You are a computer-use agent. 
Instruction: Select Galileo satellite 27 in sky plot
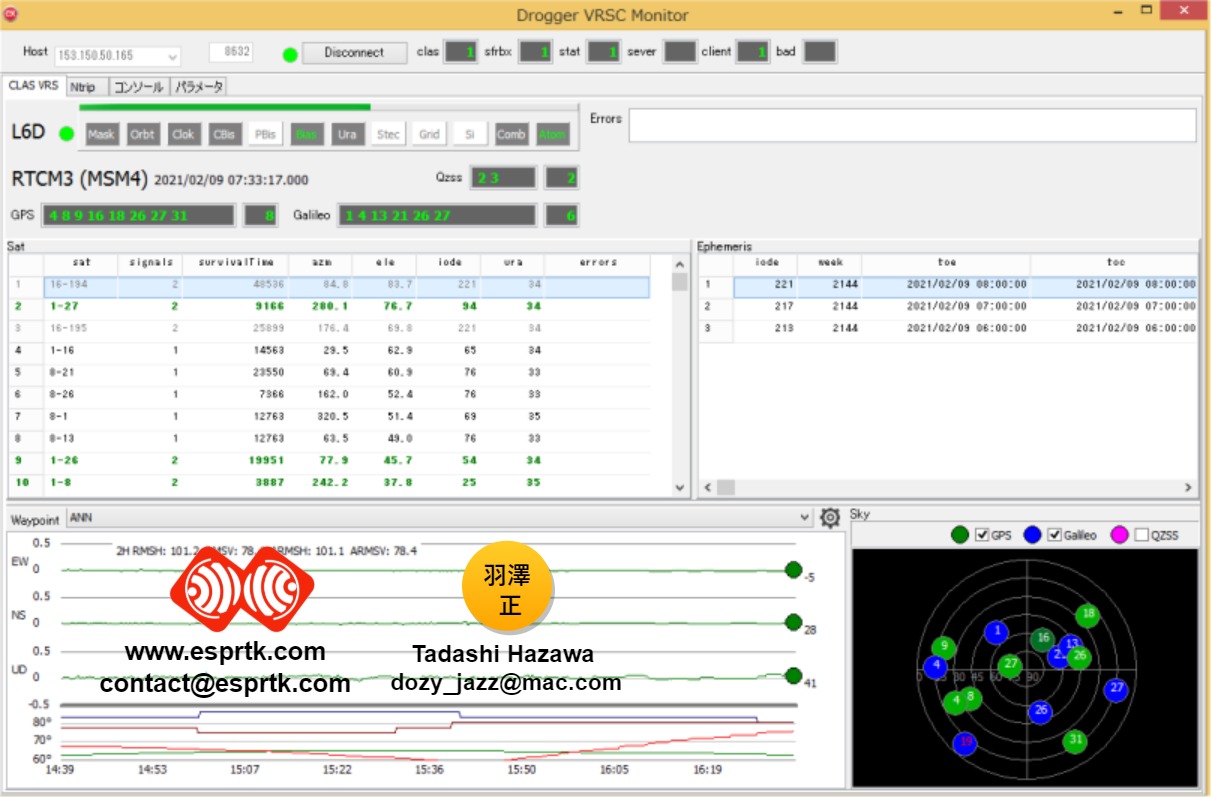coord(1116,689)
